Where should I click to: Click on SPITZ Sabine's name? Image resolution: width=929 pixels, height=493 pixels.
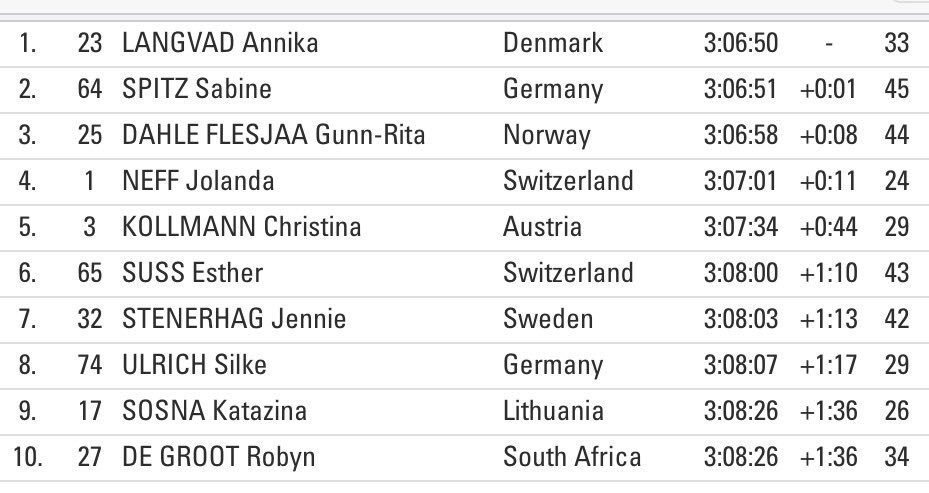tap(196, 89)
